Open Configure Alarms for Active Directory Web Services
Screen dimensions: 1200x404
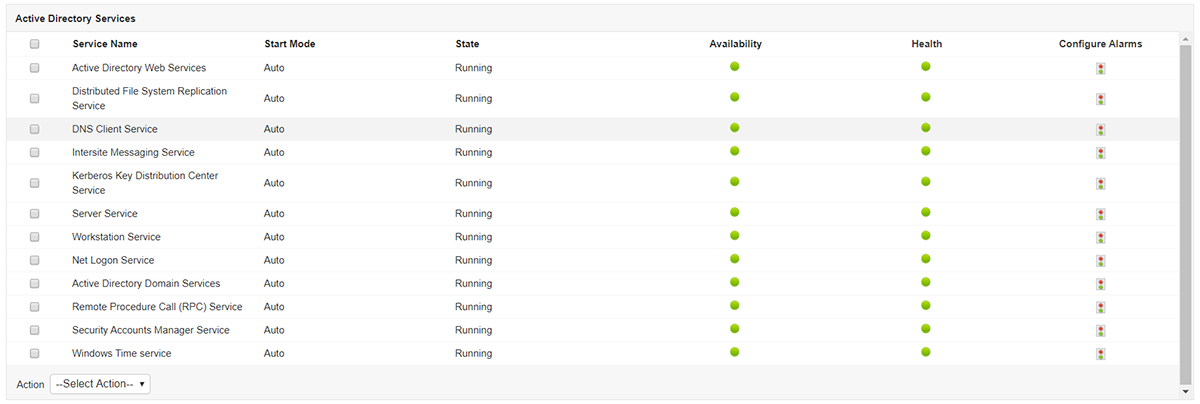(1100, 69)
